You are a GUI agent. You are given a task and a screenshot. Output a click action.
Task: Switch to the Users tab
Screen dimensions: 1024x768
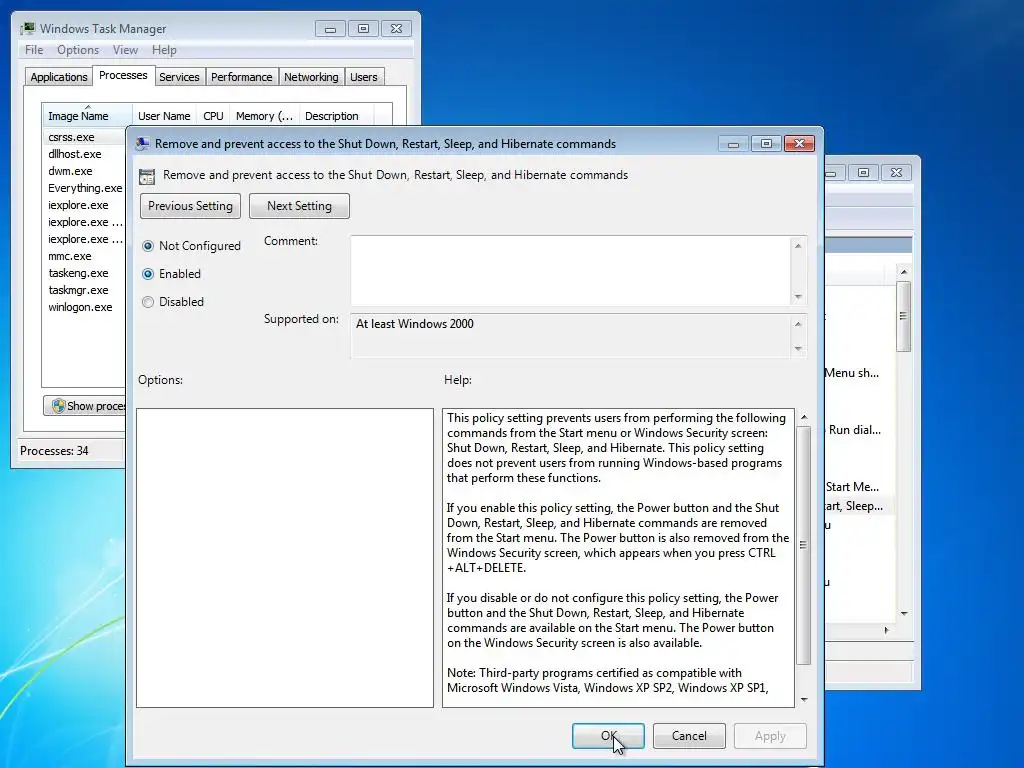click(x=364, y=77)
